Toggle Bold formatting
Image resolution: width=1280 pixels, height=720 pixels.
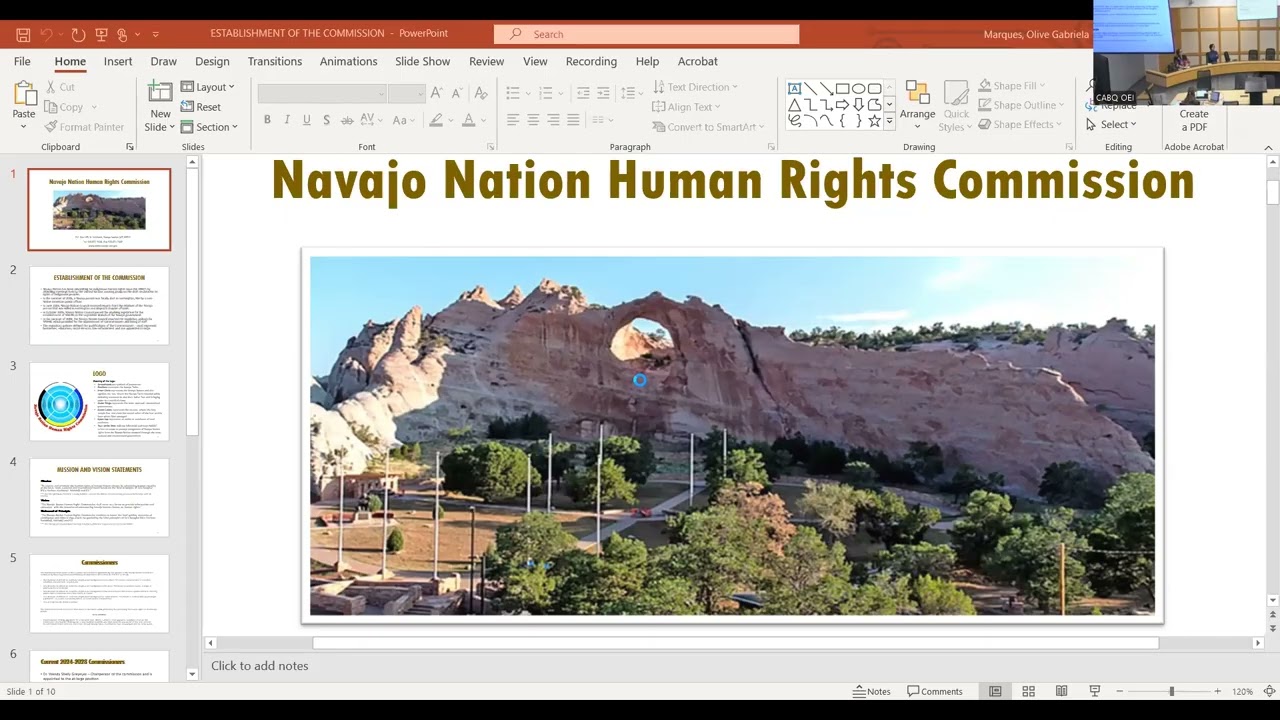click(x=267, y=120)
